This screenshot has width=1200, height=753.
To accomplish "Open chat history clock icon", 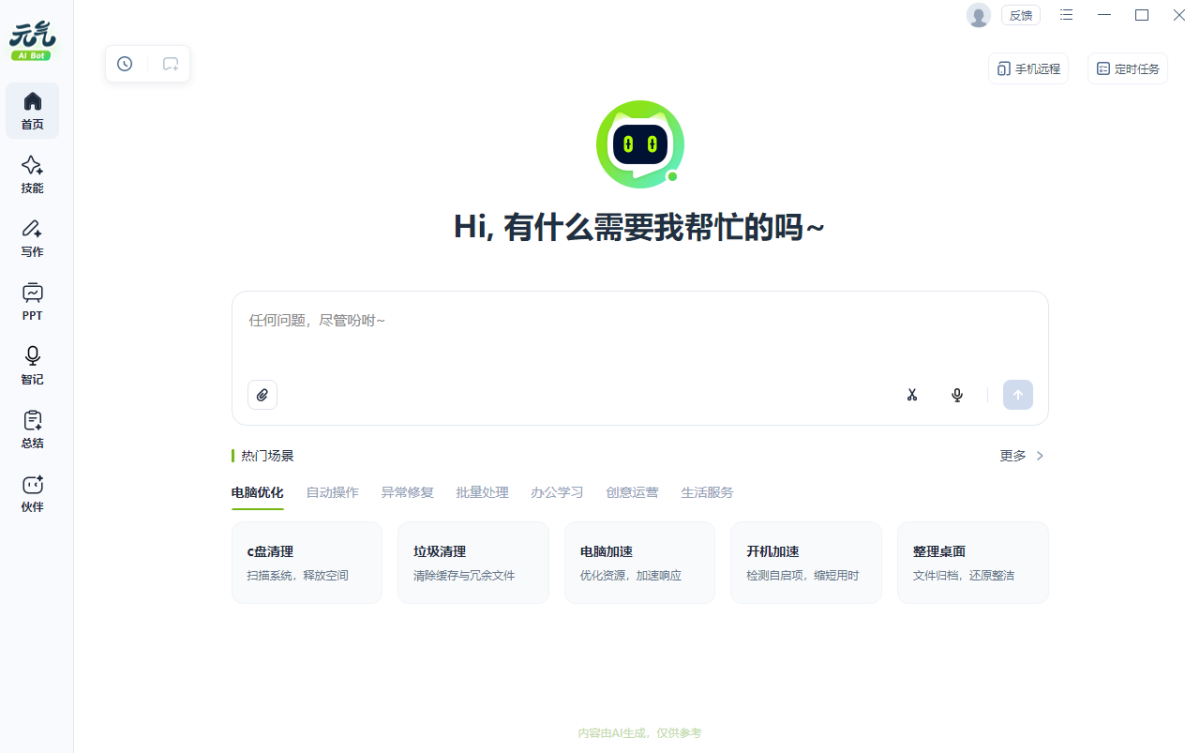I will click(x=125, y=64).
